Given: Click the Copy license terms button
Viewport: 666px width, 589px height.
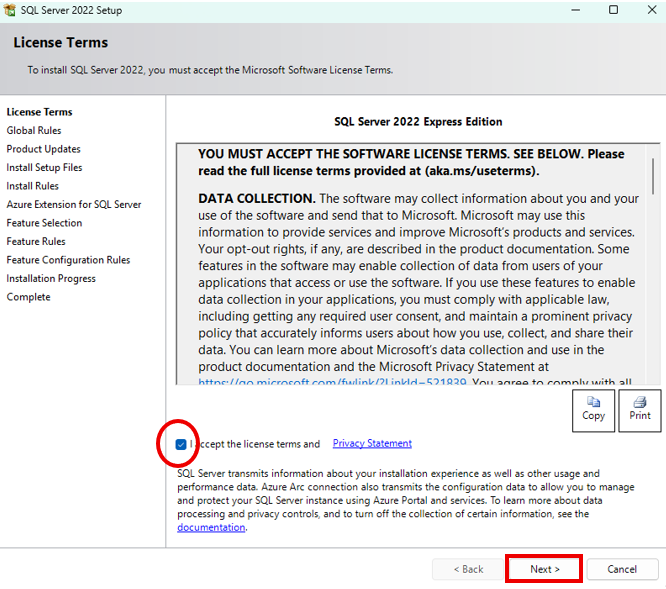Looking at the screenshot, I should click(x=593, y=410).
